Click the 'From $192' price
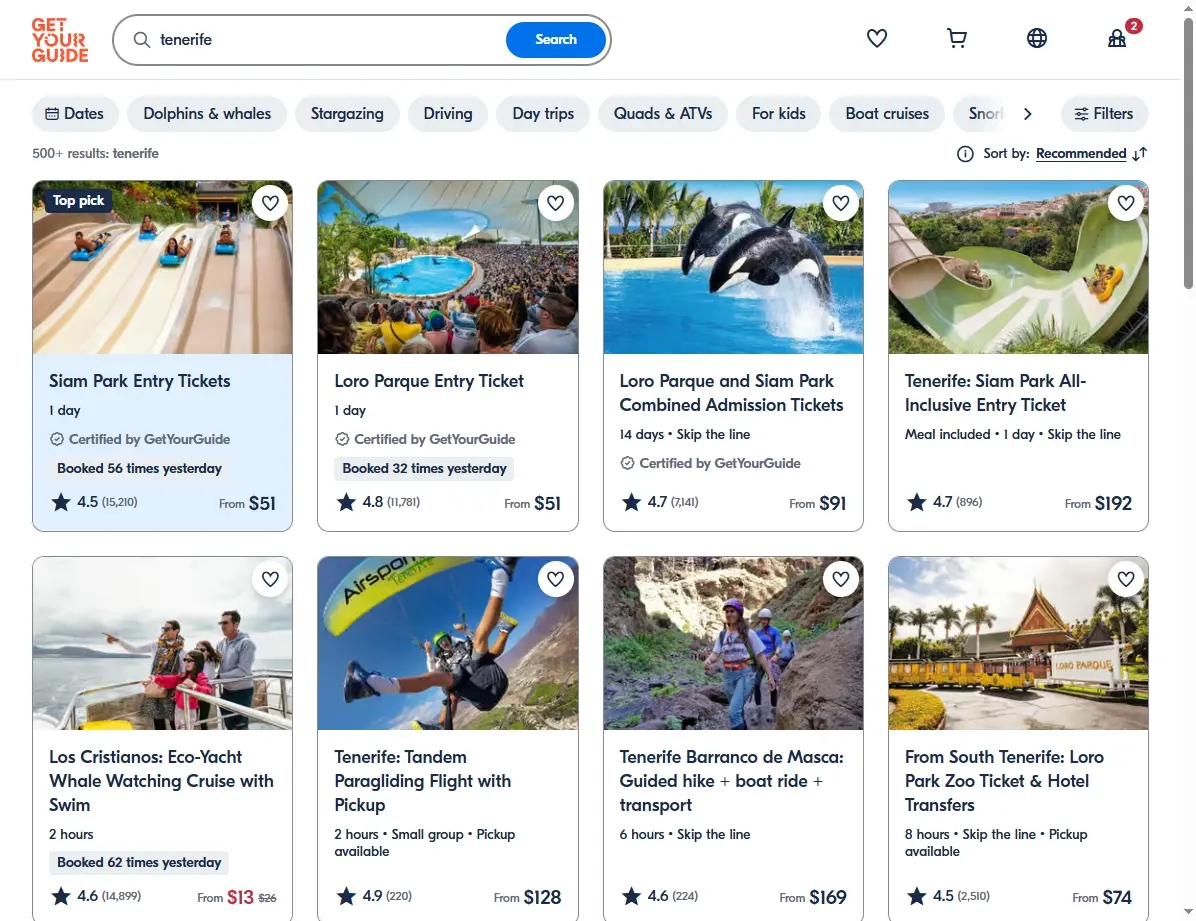1196x921 pixels. pos(1098,504)
